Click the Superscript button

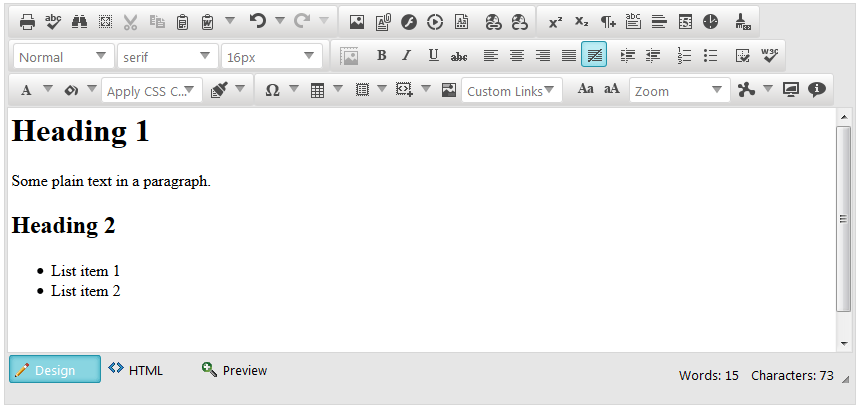coord(555,21)
